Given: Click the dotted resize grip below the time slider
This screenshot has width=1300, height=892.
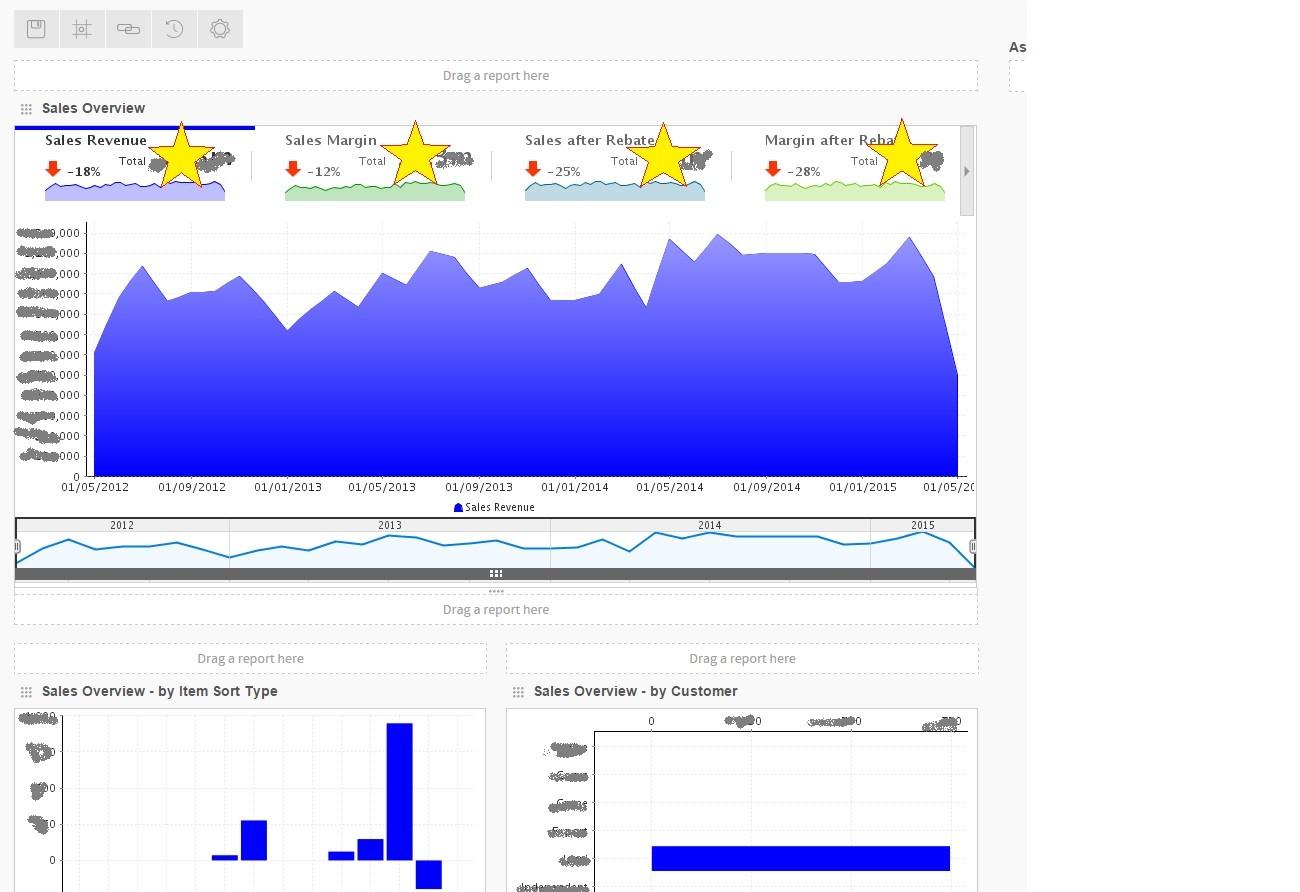Looking at the screenshot, I should click(495, 591).
